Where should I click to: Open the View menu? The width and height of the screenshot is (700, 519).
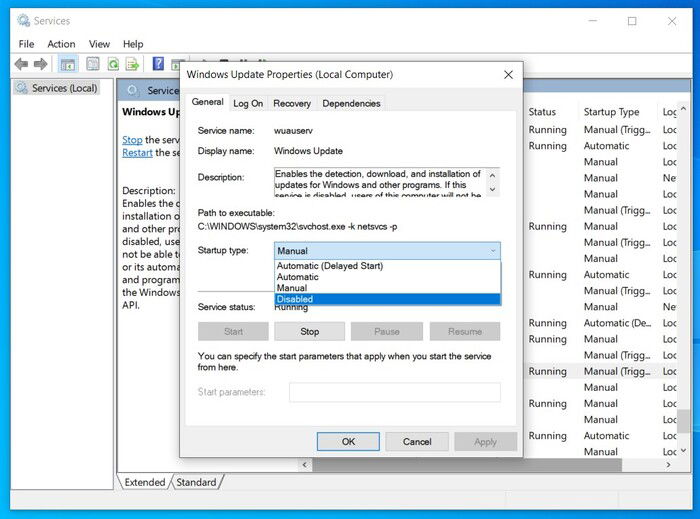click(99, 44)
